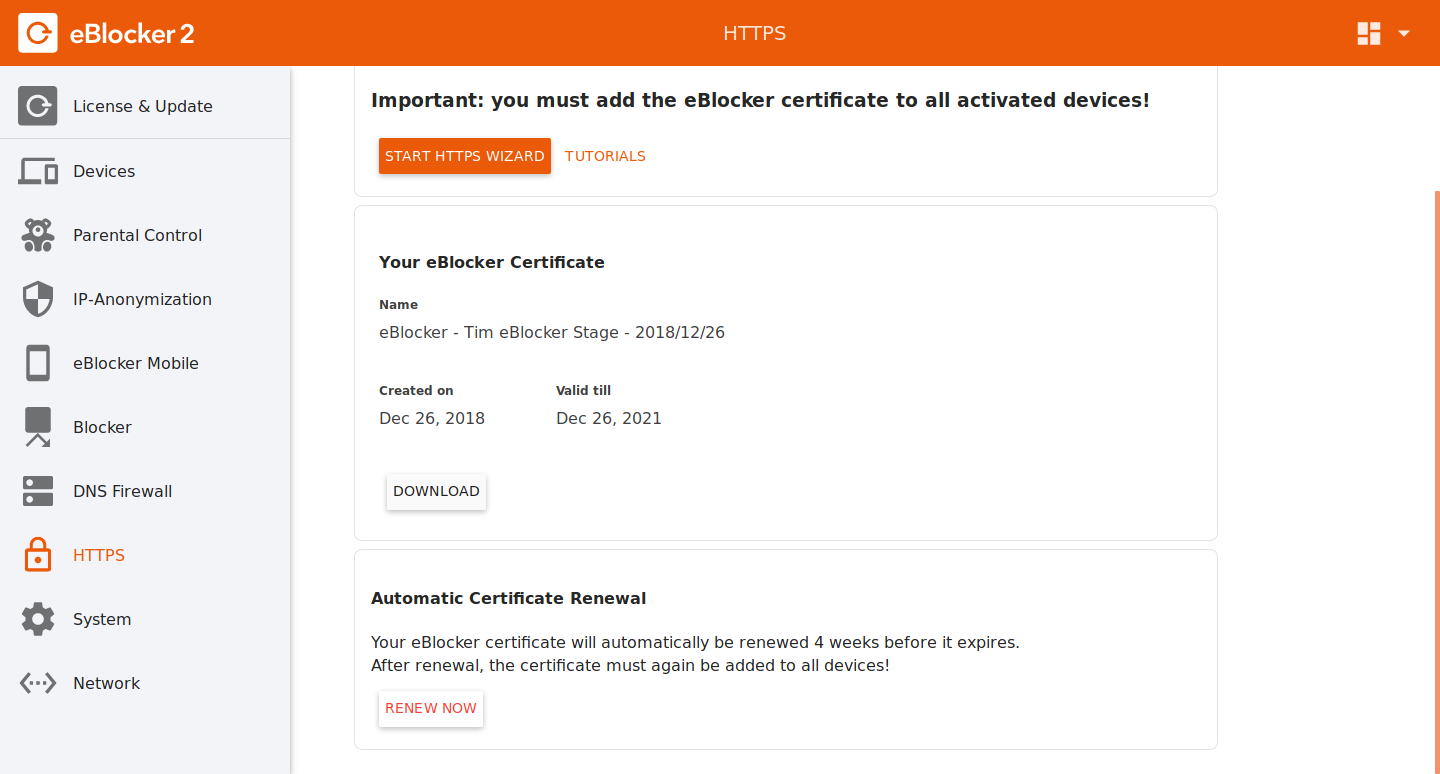Open Parental Control teddy bear icon
This screenshot has height=774, width=1440.
click(38, 235)
